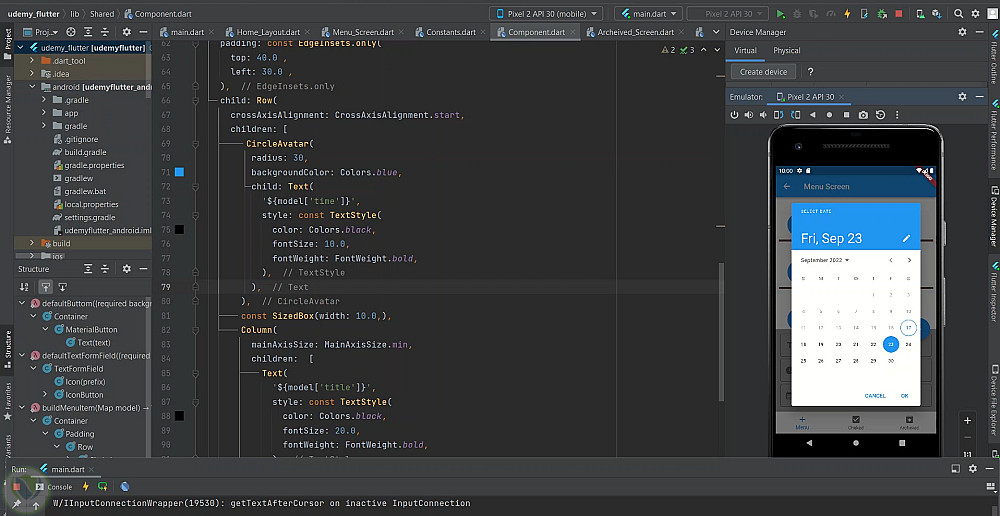Stop the running app using the red square

[x=899, y=14]
